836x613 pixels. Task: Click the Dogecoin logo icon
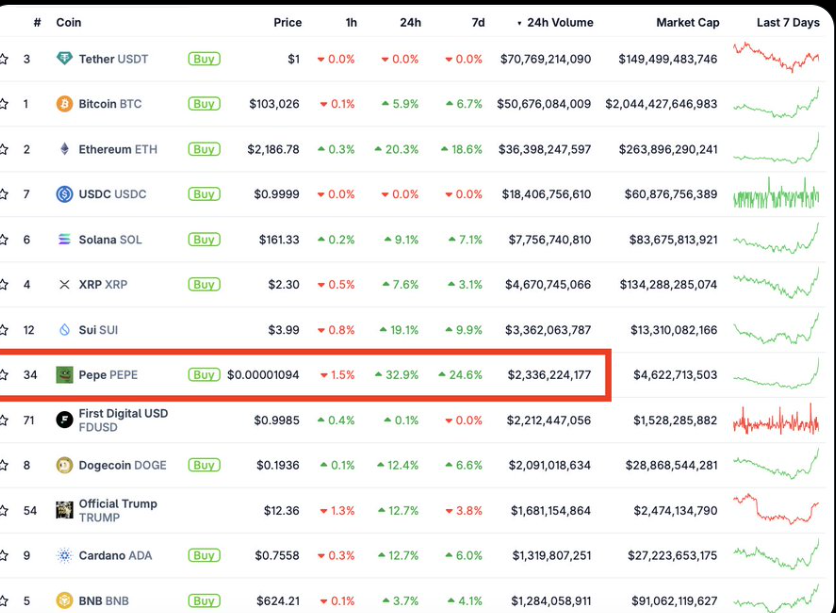click(x=65, y=465)
